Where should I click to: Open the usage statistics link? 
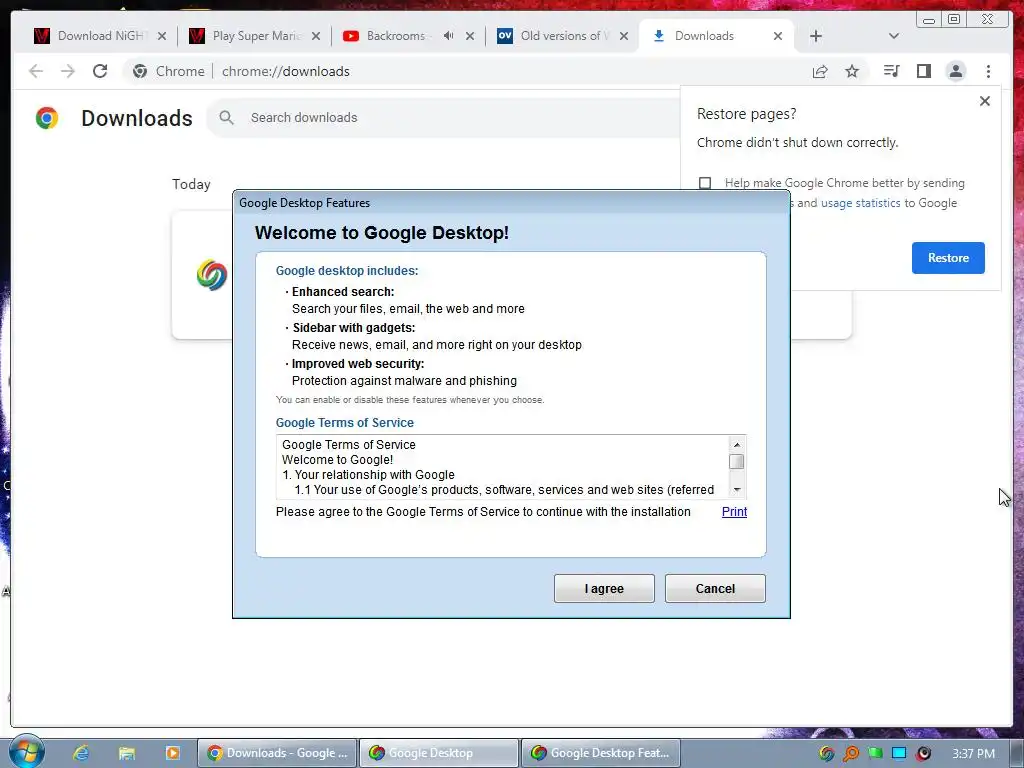861,203
